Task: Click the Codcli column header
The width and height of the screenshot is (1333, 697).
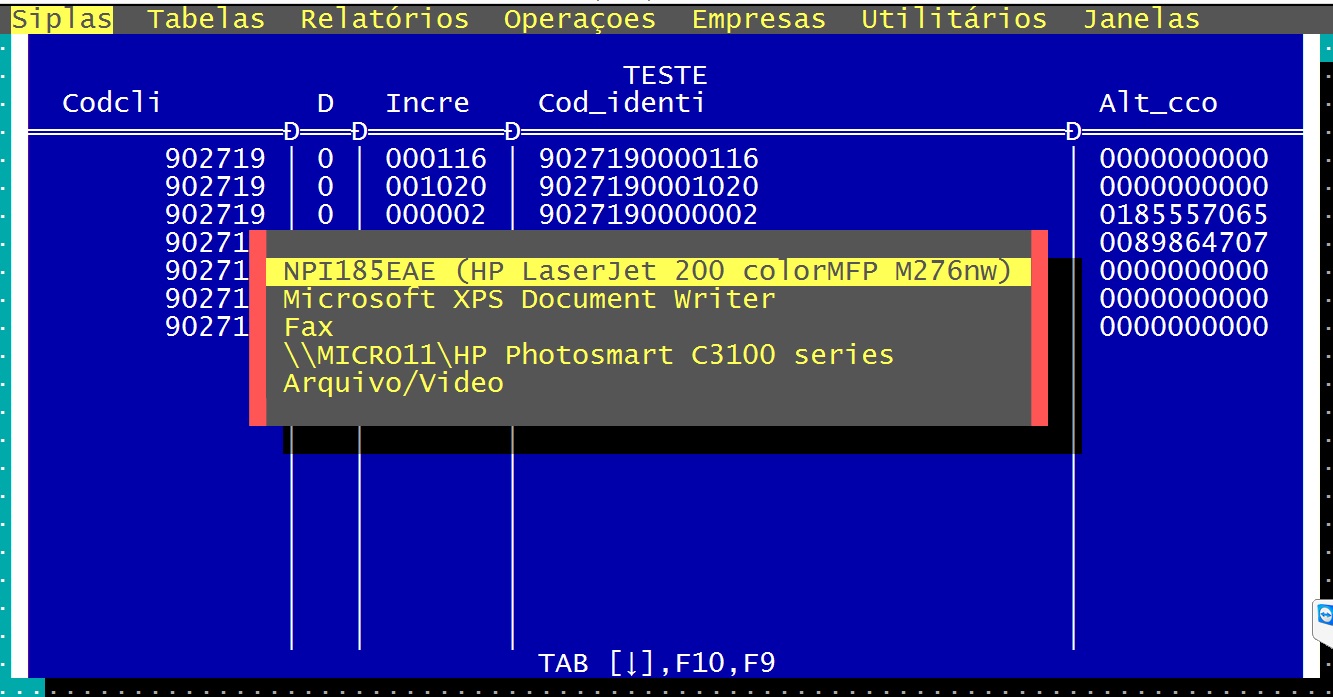Action: pyautogui.click(x=111, y=102)
